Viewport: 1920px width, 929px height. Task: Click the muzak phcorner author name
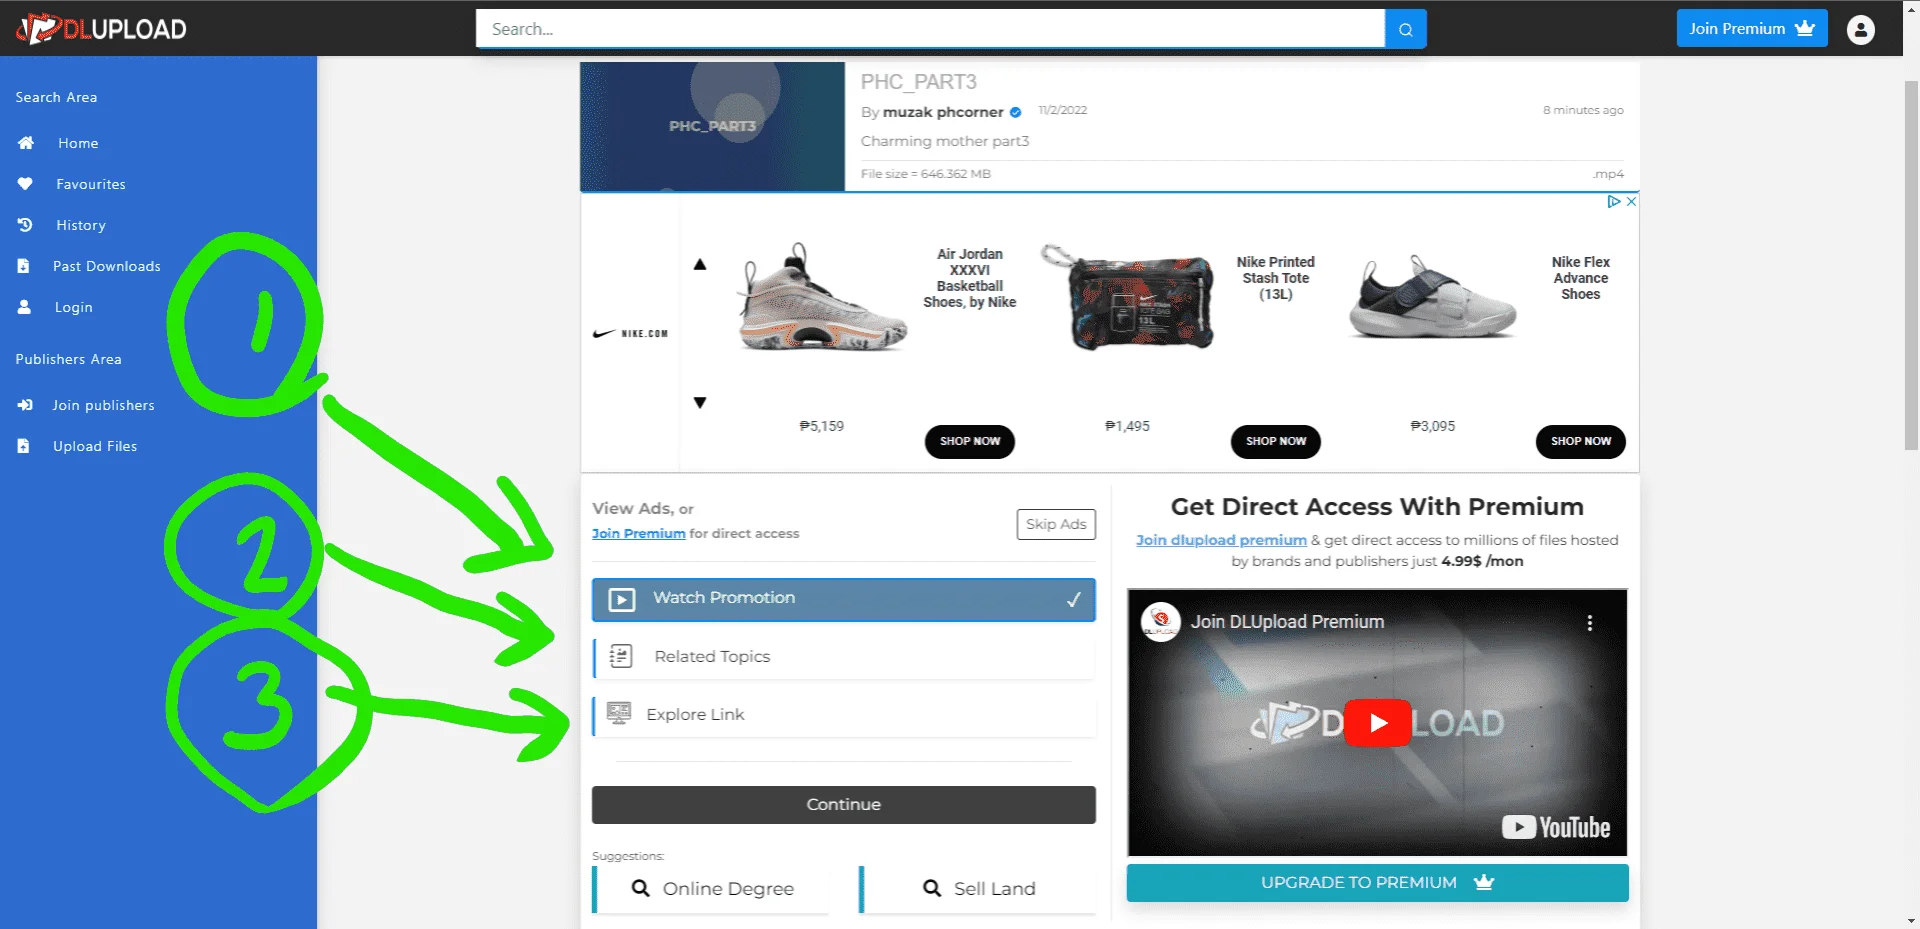[943, 112]
